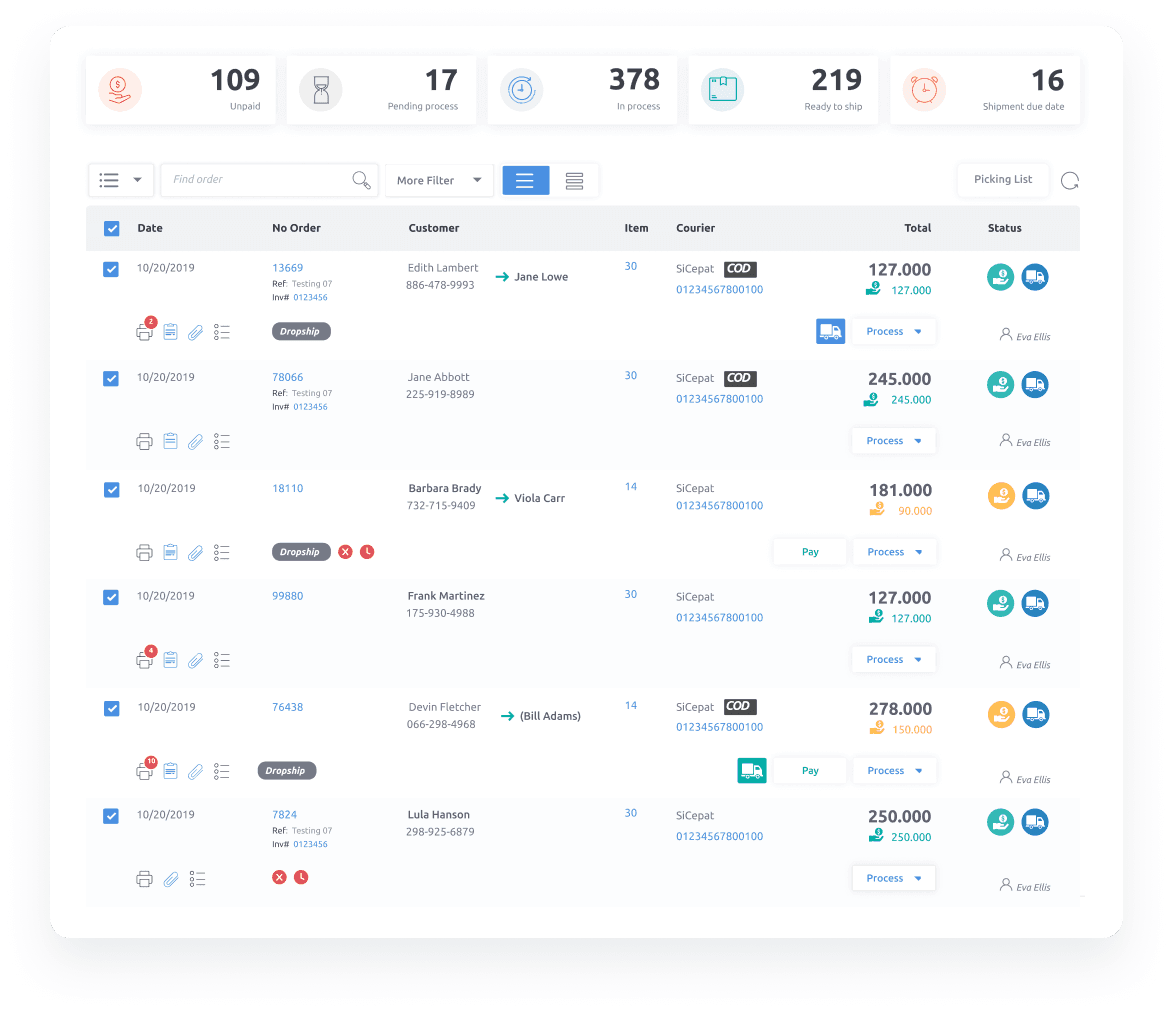Click into the Find order search field

point(255,180)
